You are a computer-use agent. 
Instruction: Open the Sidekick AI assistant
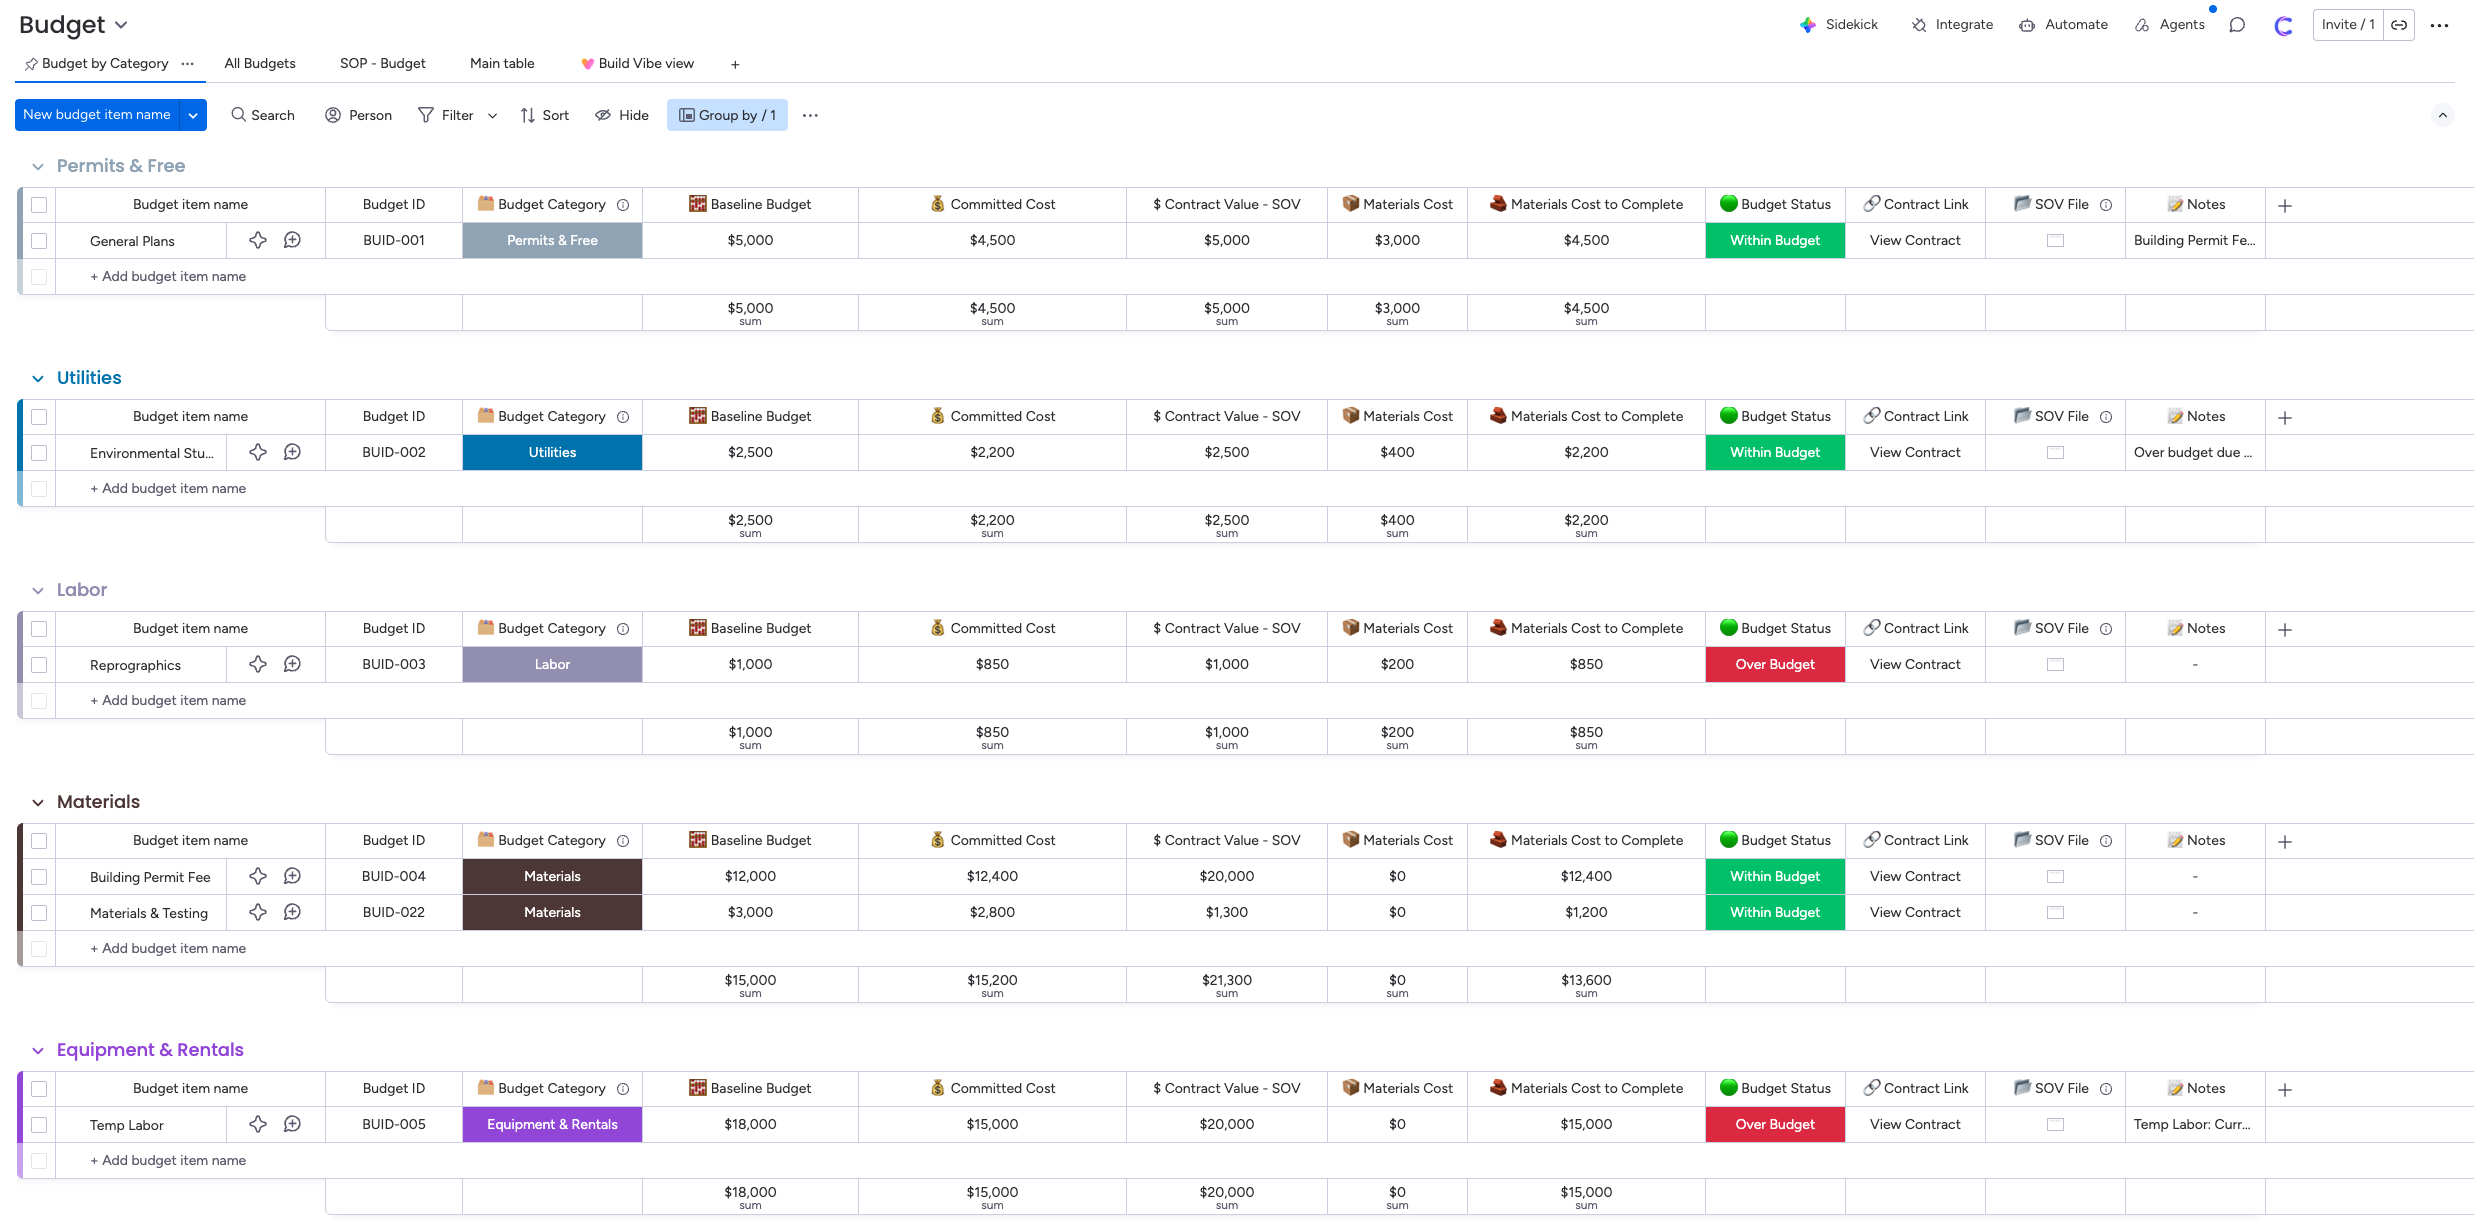click(1838, 25)
